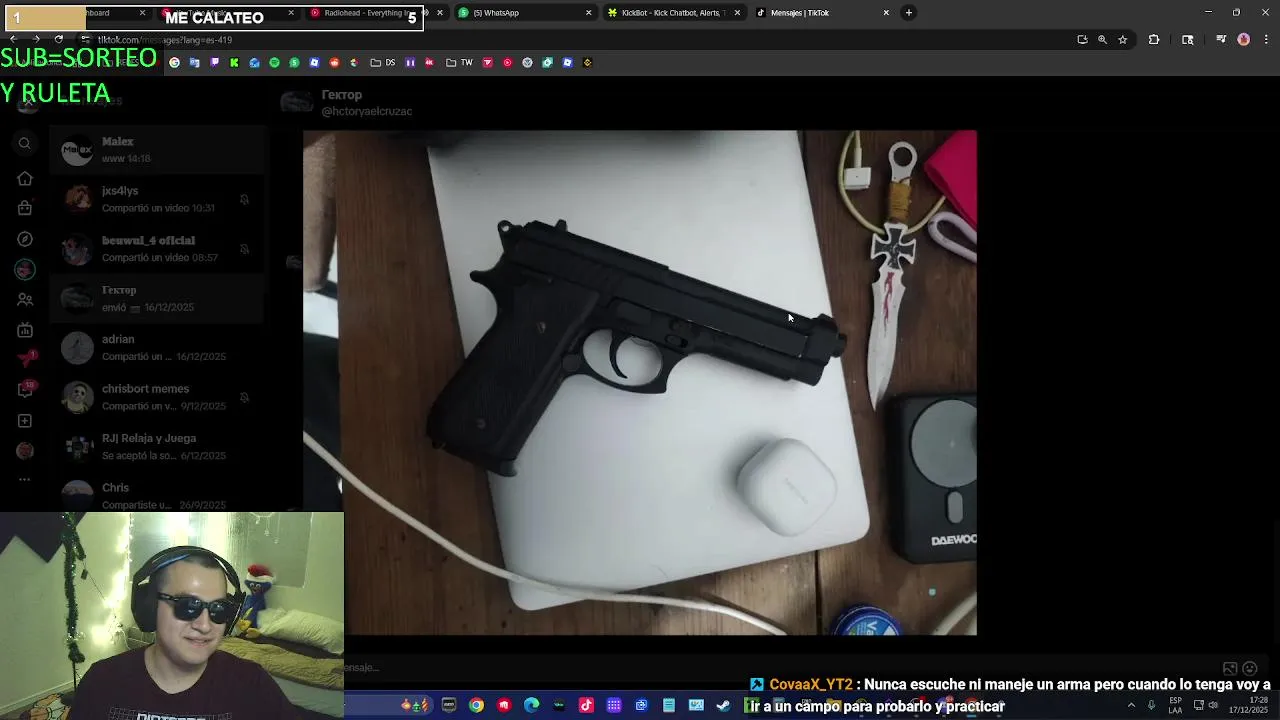Screen dimensions: 1280x720
Task: Click the ESP LAA language indicator
Action: [x=1175, y=705]
